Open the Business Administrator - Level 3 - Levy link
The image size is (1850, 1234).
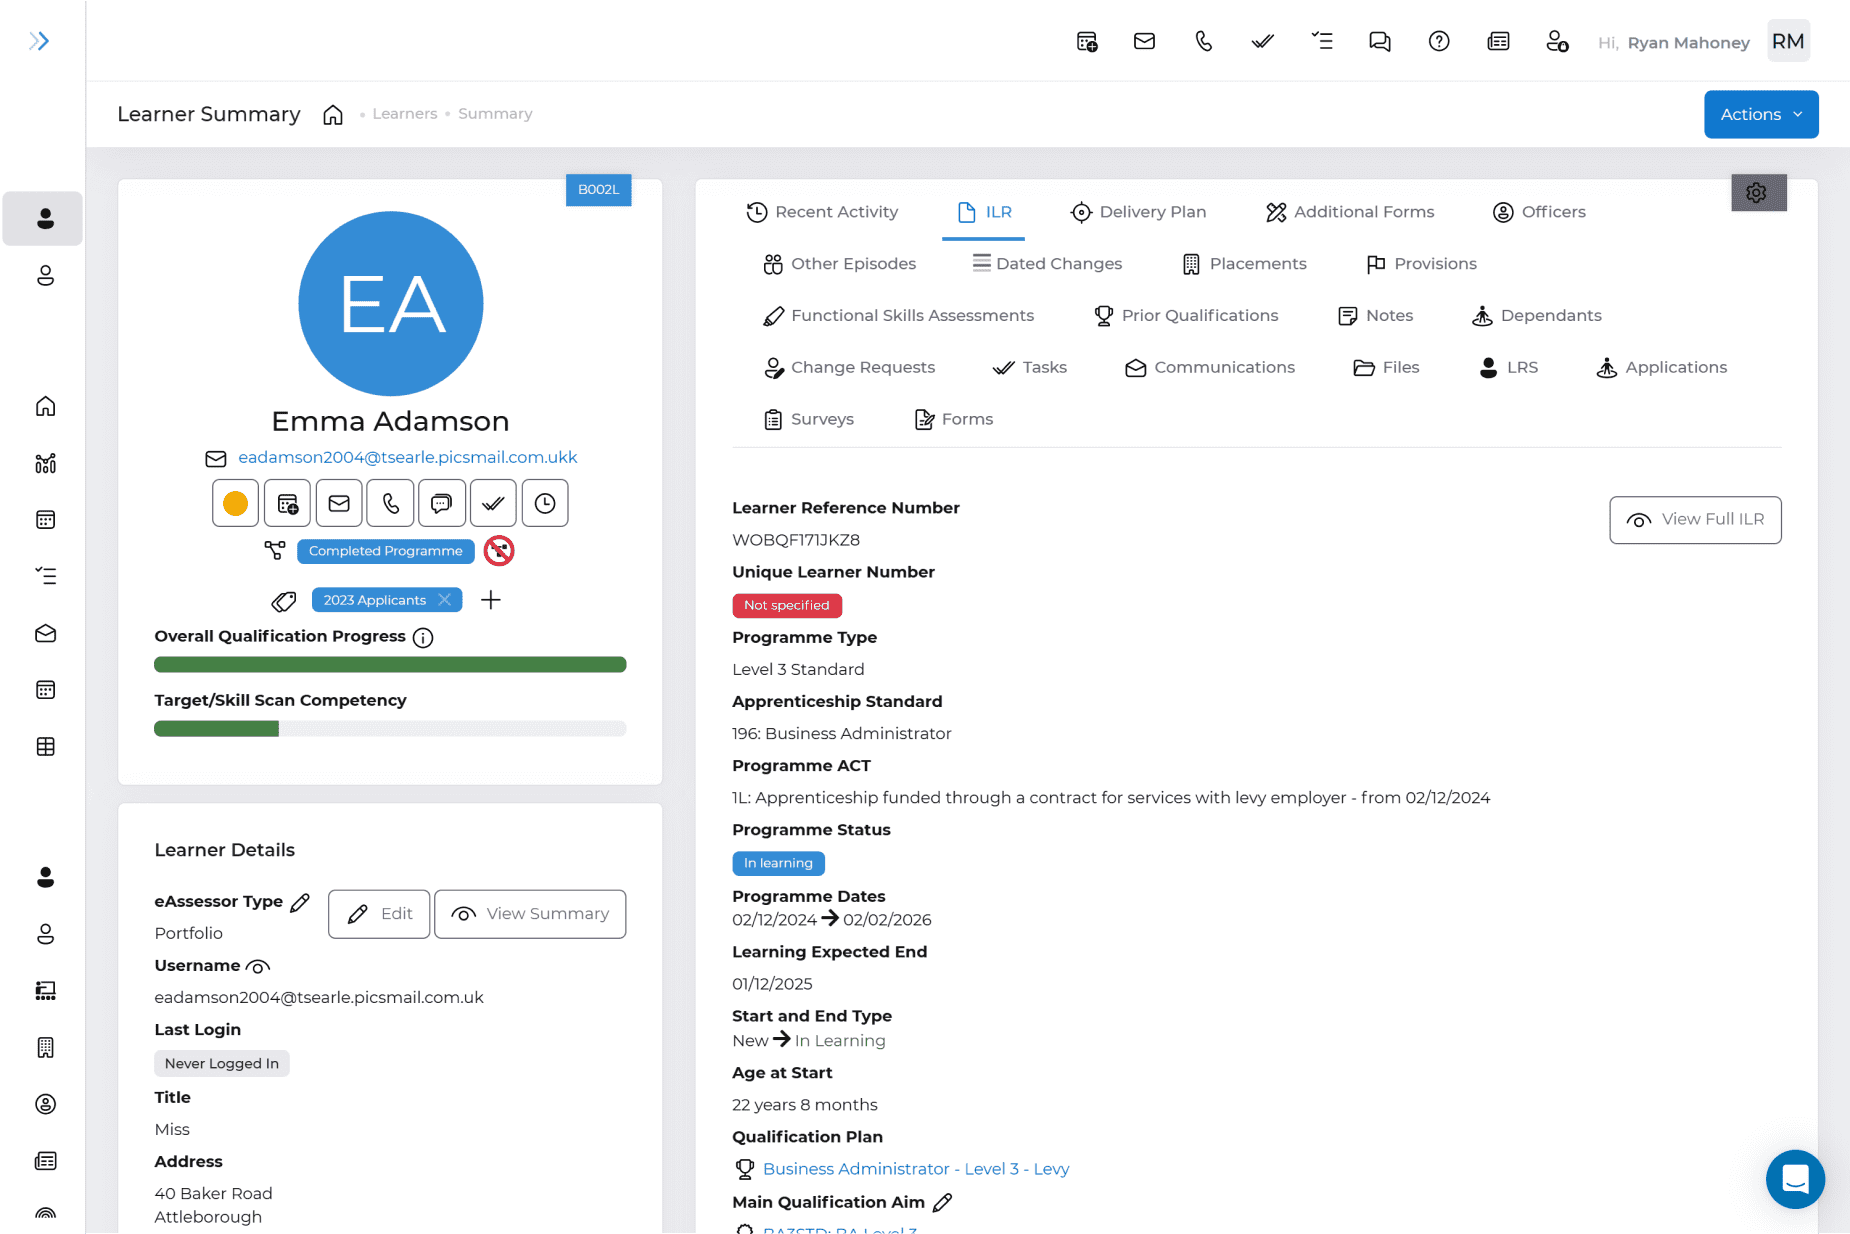coord(915,1168)
